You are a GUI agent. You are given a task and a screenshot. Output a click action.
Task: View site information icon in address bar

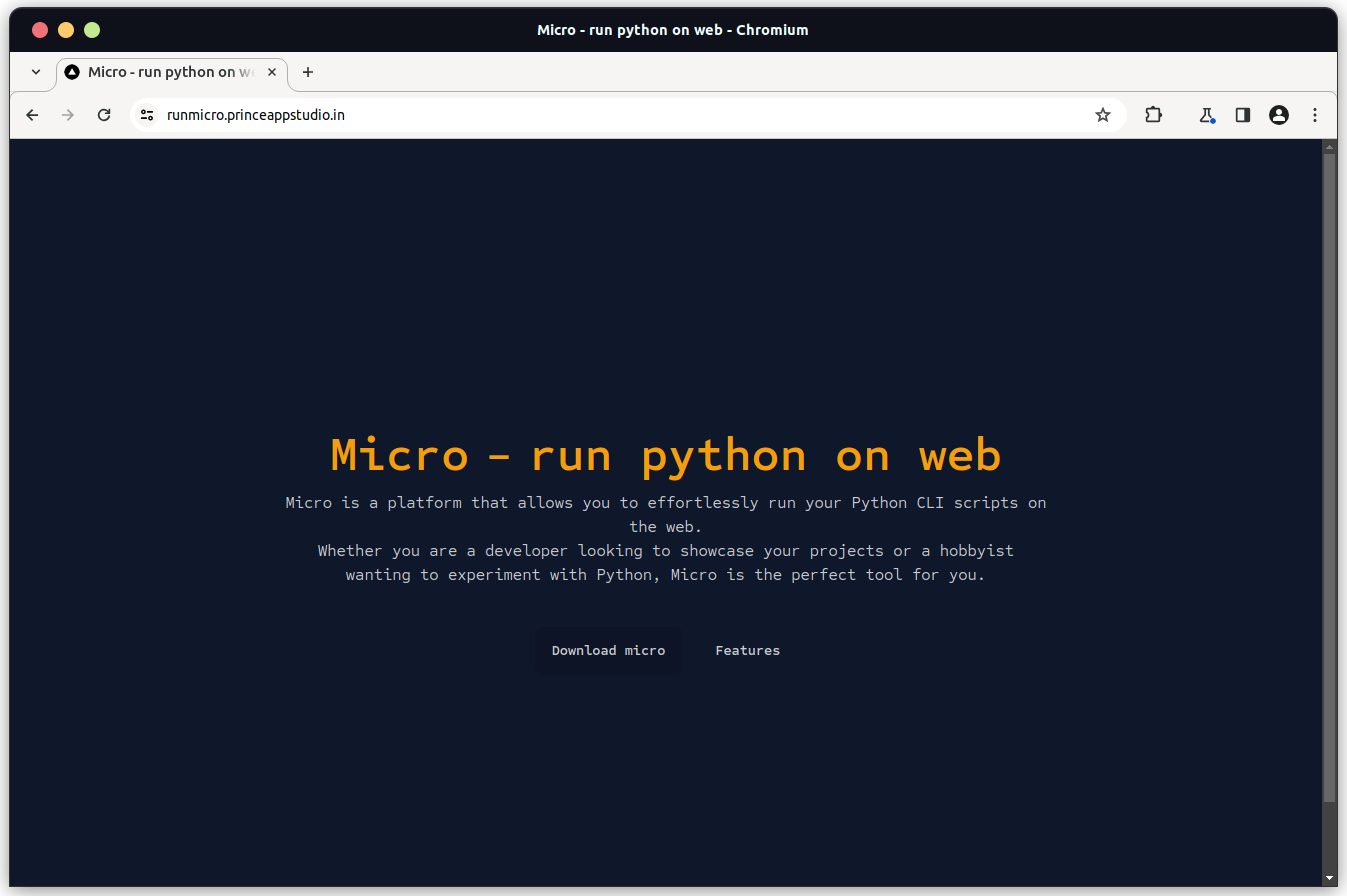coord(147,115)
